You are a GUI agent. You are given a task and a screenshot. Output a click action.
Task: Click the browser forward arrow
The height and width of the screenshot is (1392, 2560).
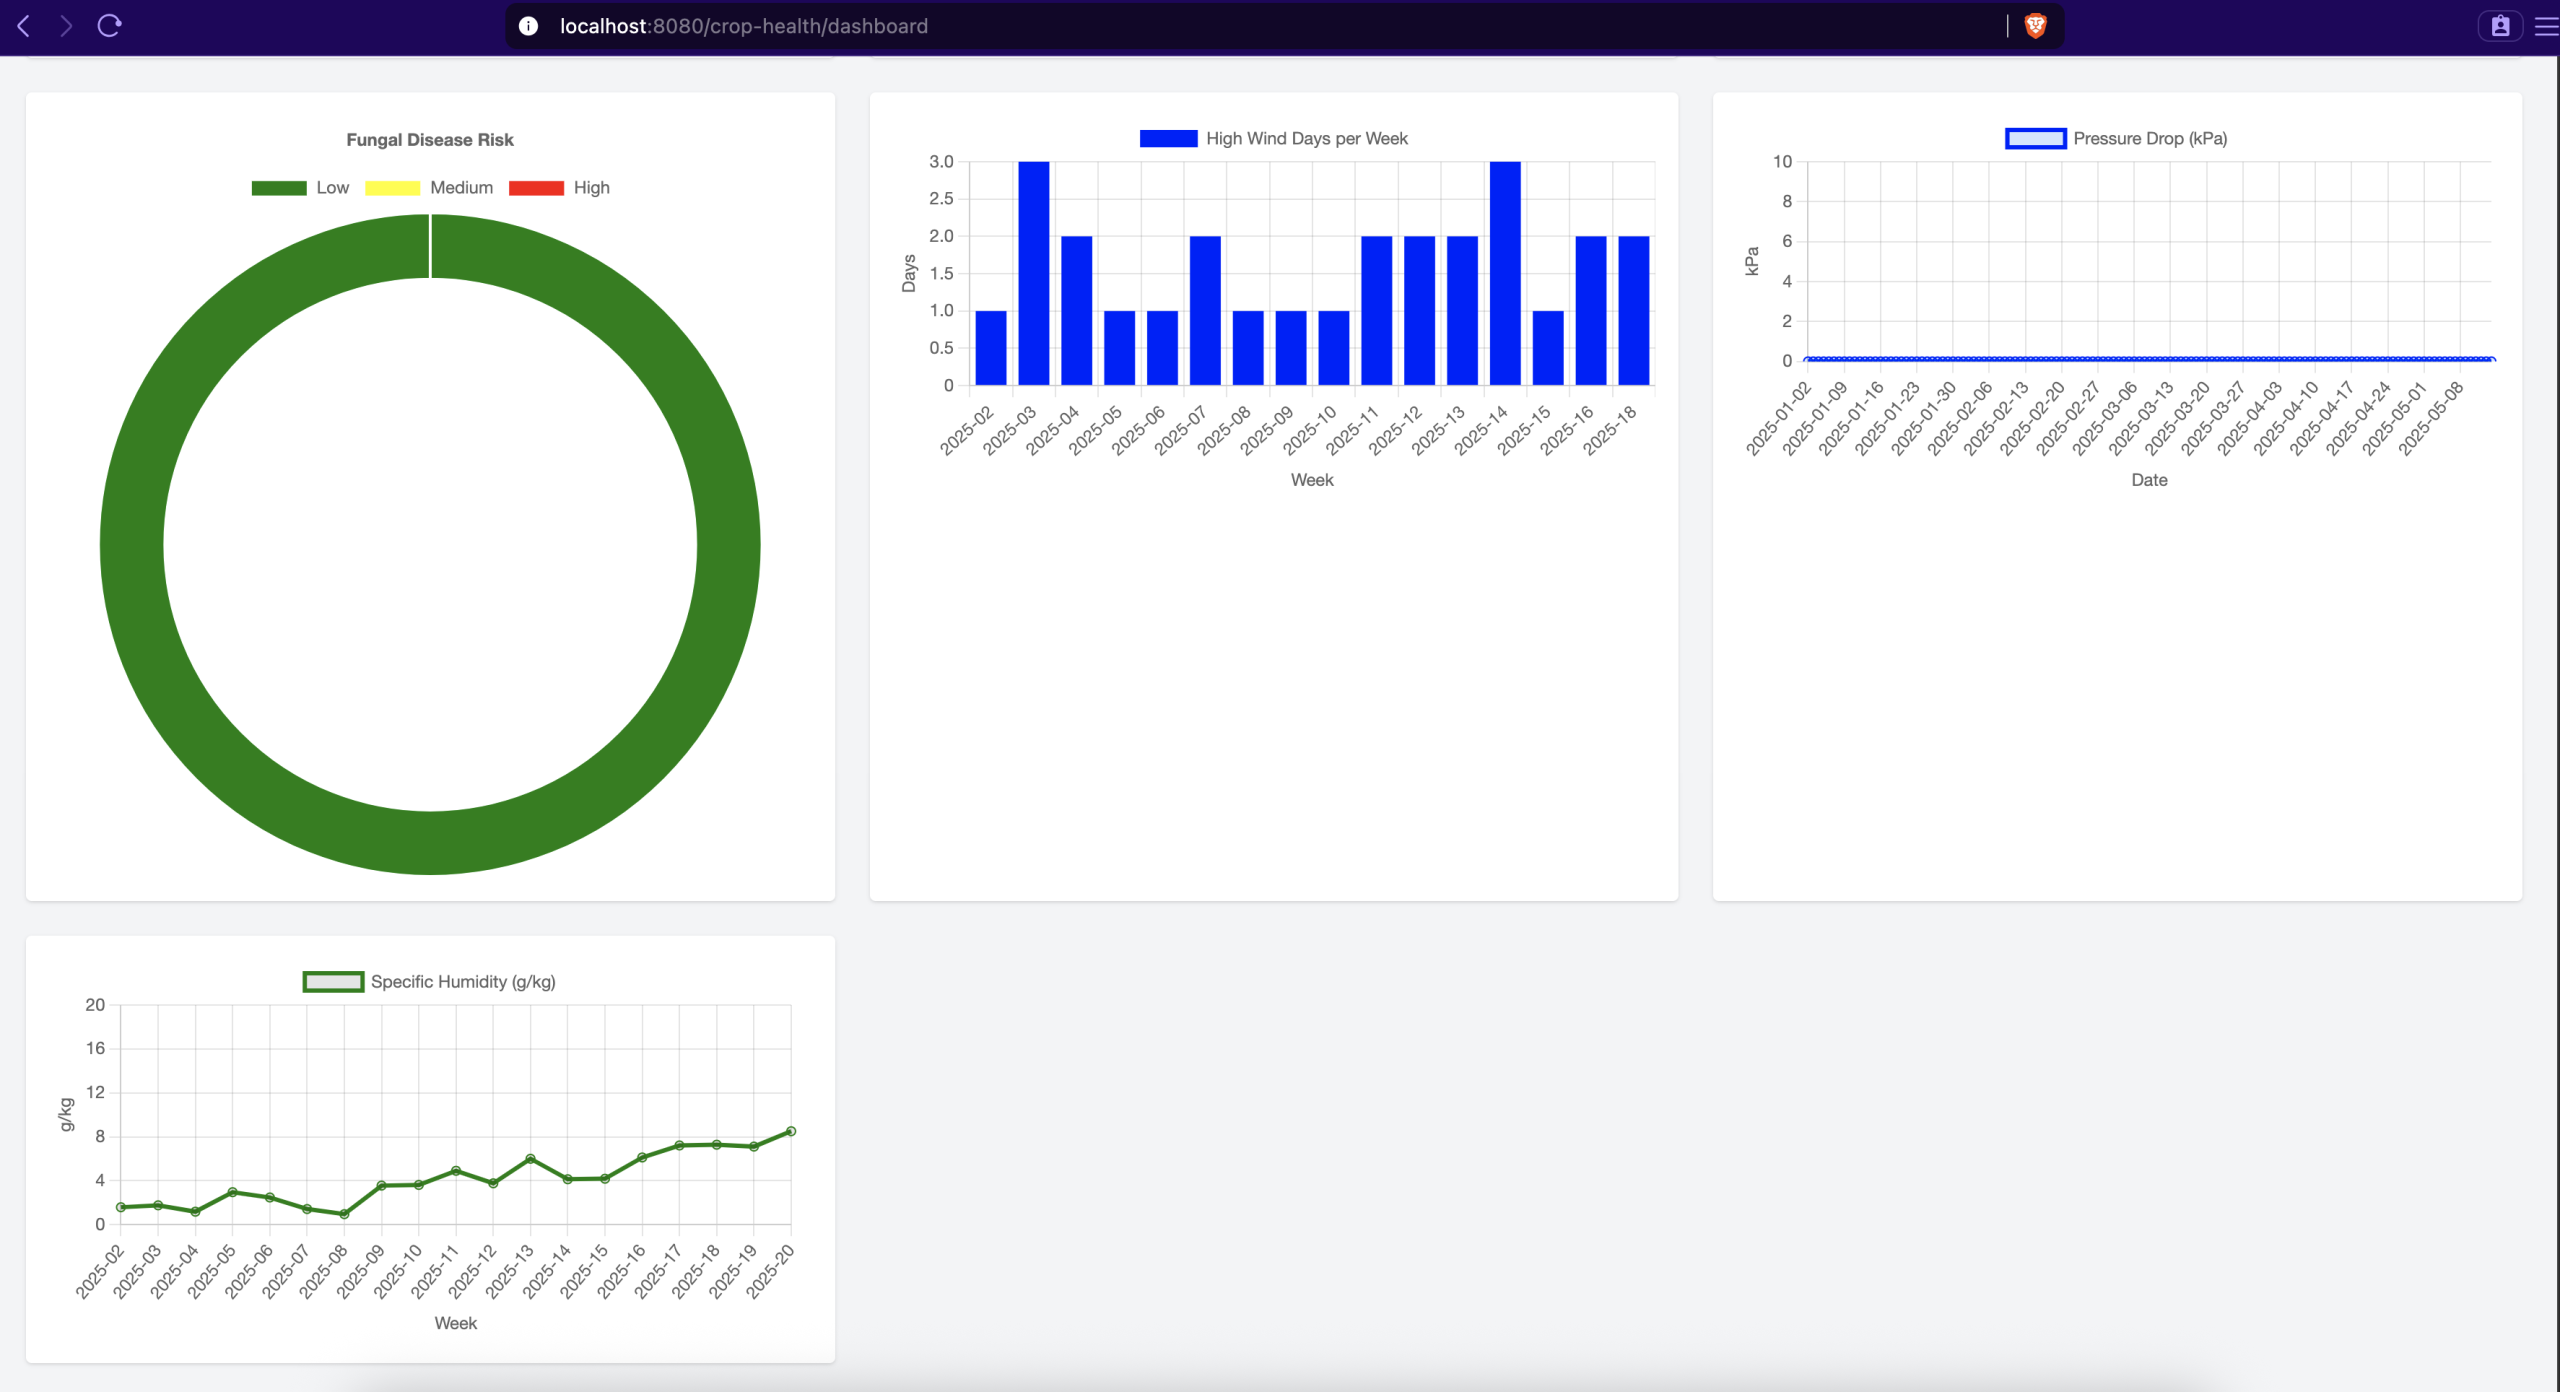pos(66,26)
